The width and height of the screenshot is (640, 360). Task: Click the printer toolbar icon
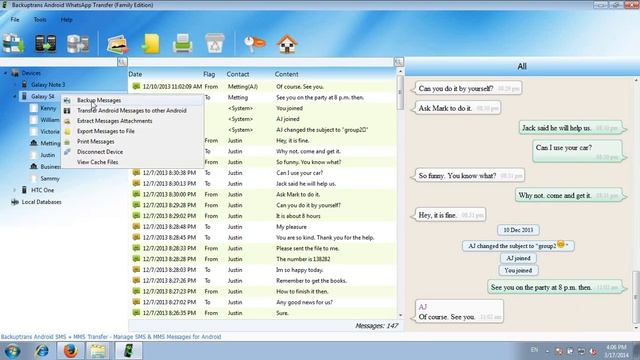point(182,44)
